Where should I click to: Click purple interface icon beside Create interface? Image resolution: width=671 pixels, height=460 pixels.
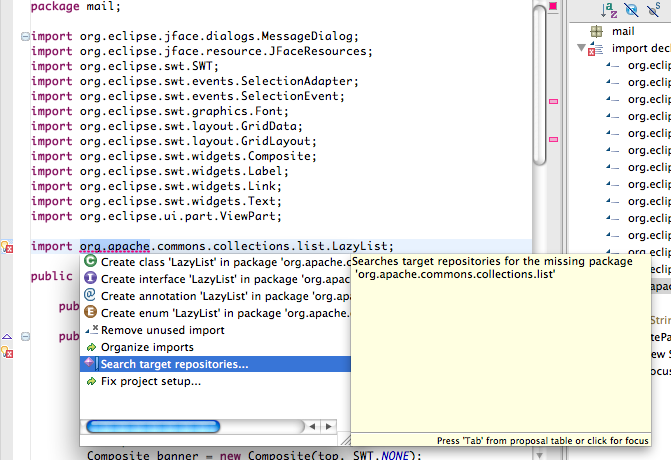pyautogui.click(x=90, y=278)
